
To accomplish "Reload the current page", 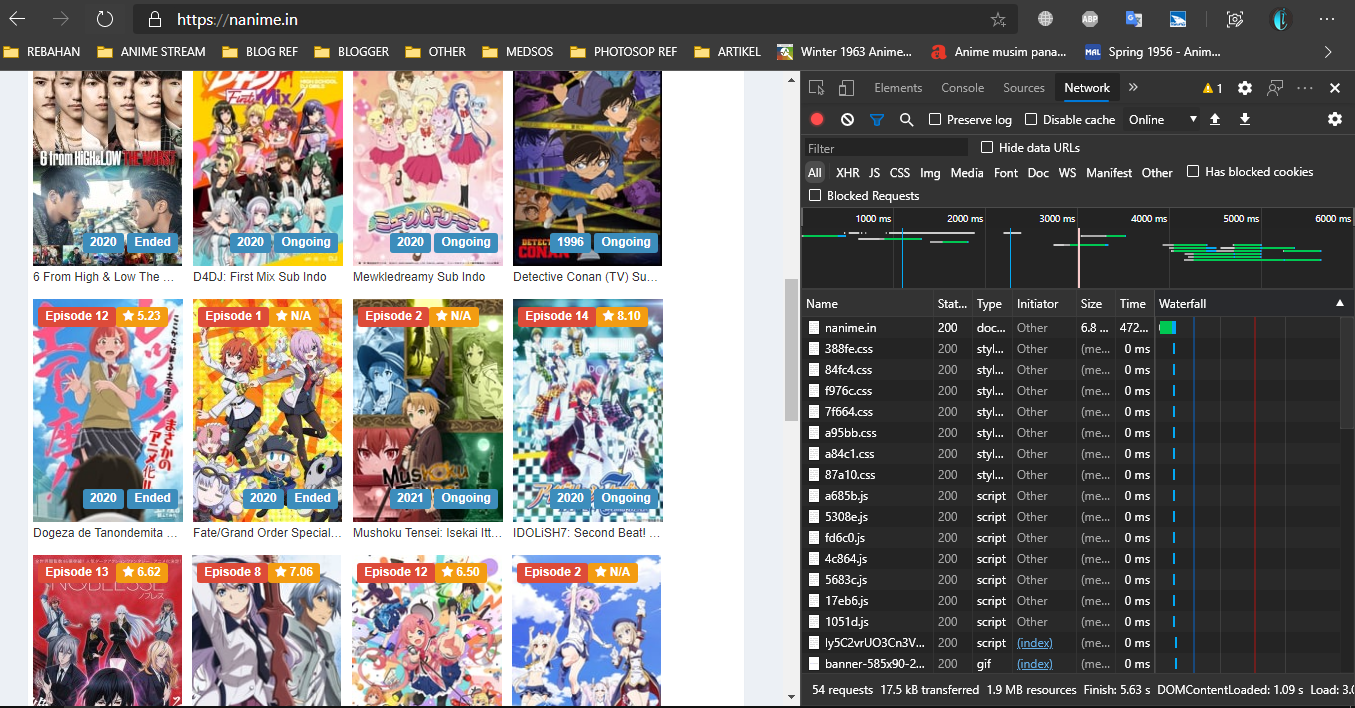I will point(104,19).
